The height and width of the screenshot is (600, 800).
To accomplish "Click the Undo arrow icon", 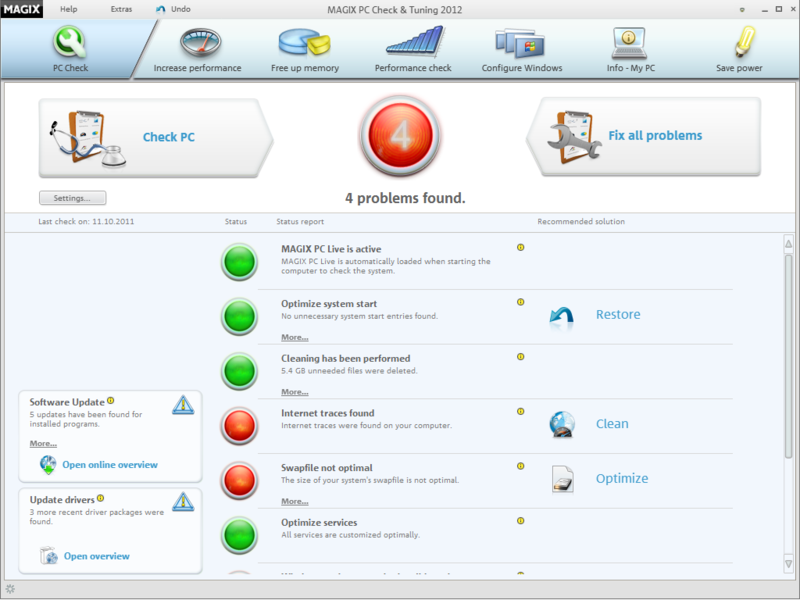I will click(161, 9).
